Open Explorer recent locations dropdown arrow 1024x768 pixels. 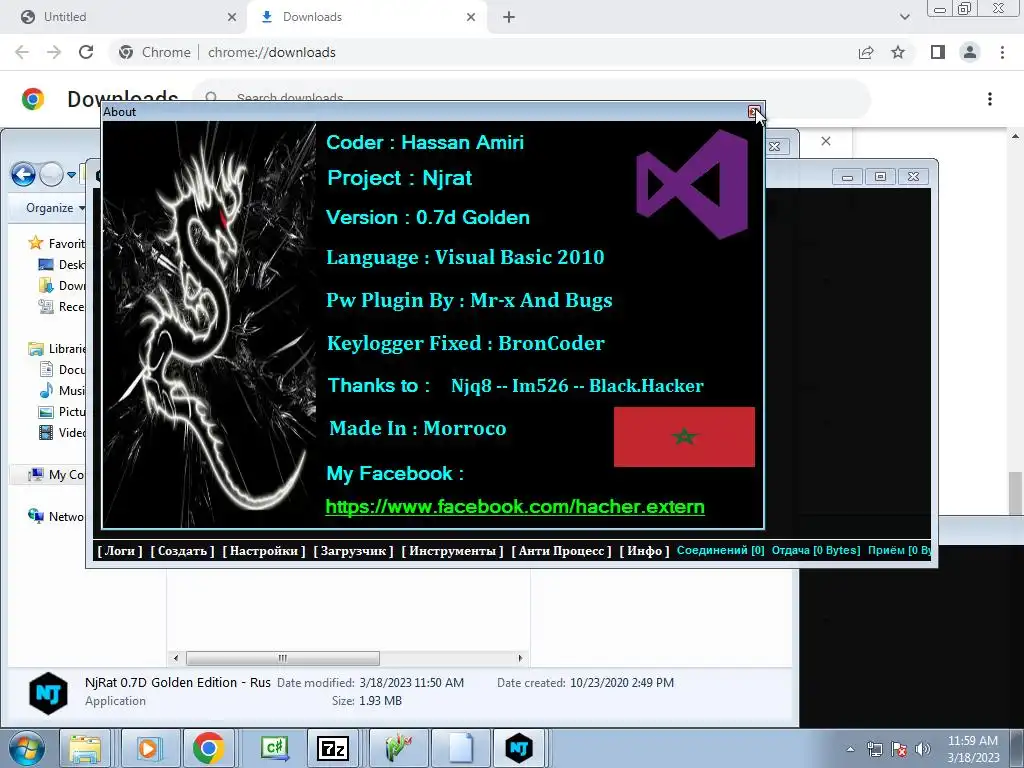[71, 174]
